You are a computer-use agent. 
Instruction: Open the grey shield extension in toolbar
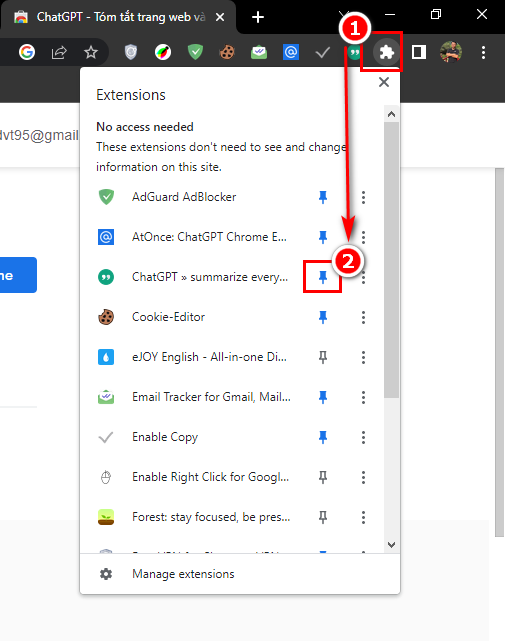click(x=130, y=52)
